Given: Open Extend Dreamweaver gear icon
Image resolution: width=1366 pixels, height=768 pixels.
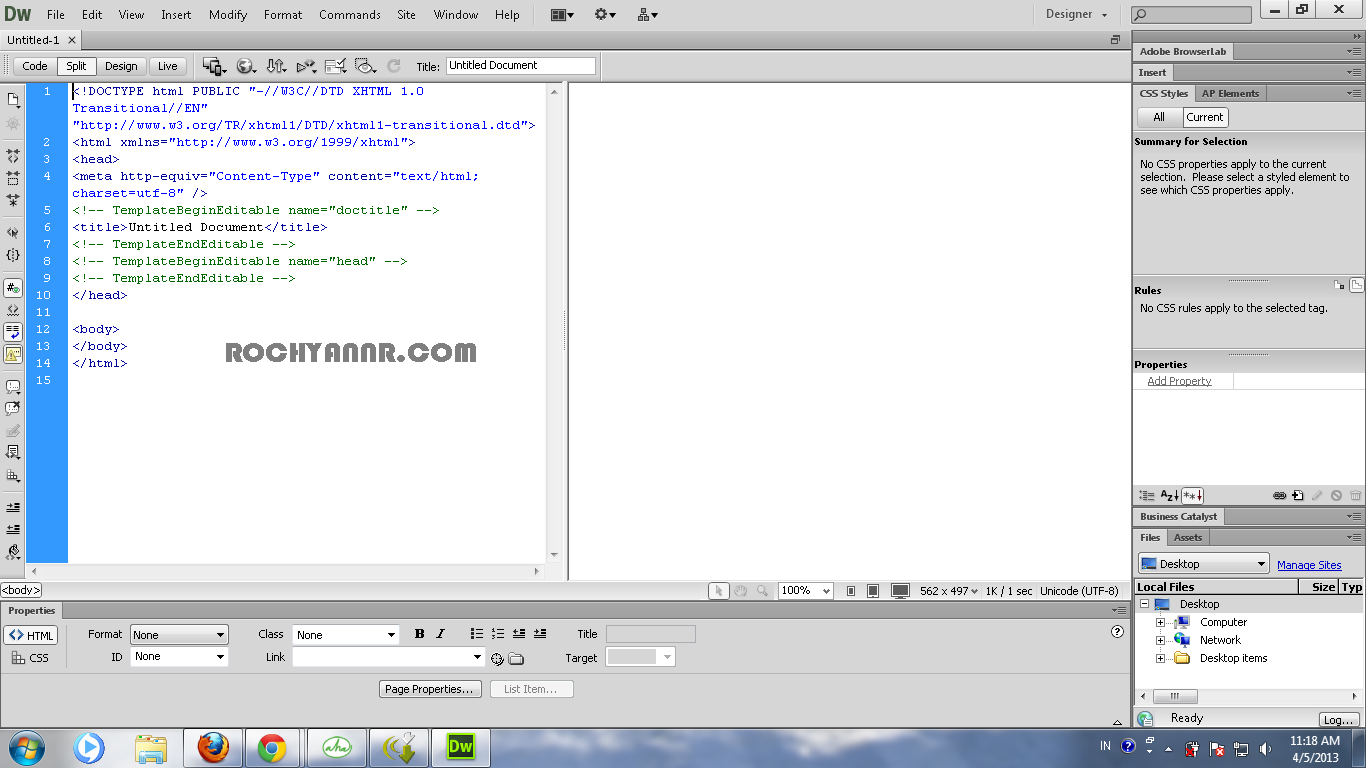Looking at the screenshot, I should 605,15.
